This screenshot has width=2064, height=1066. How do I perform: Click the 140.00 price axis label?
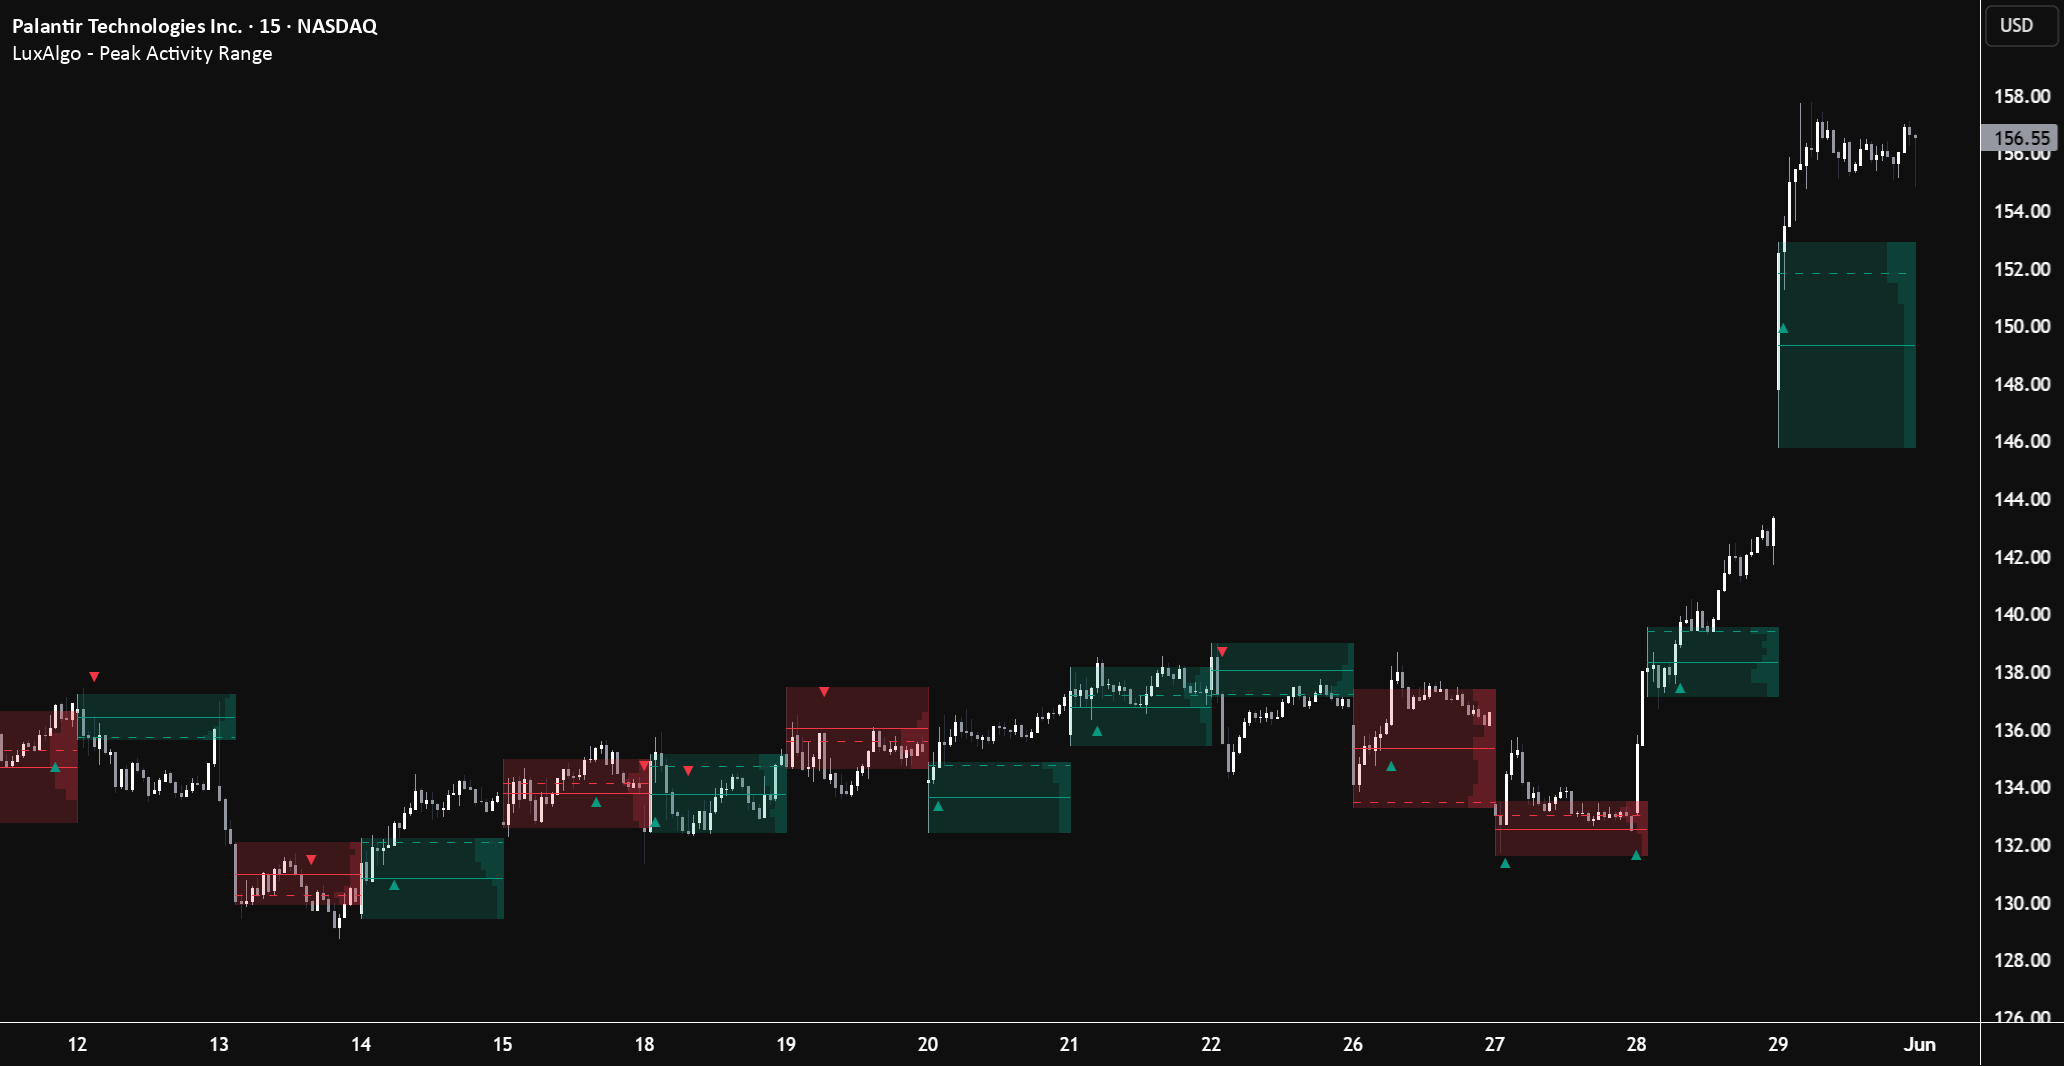2022,614
